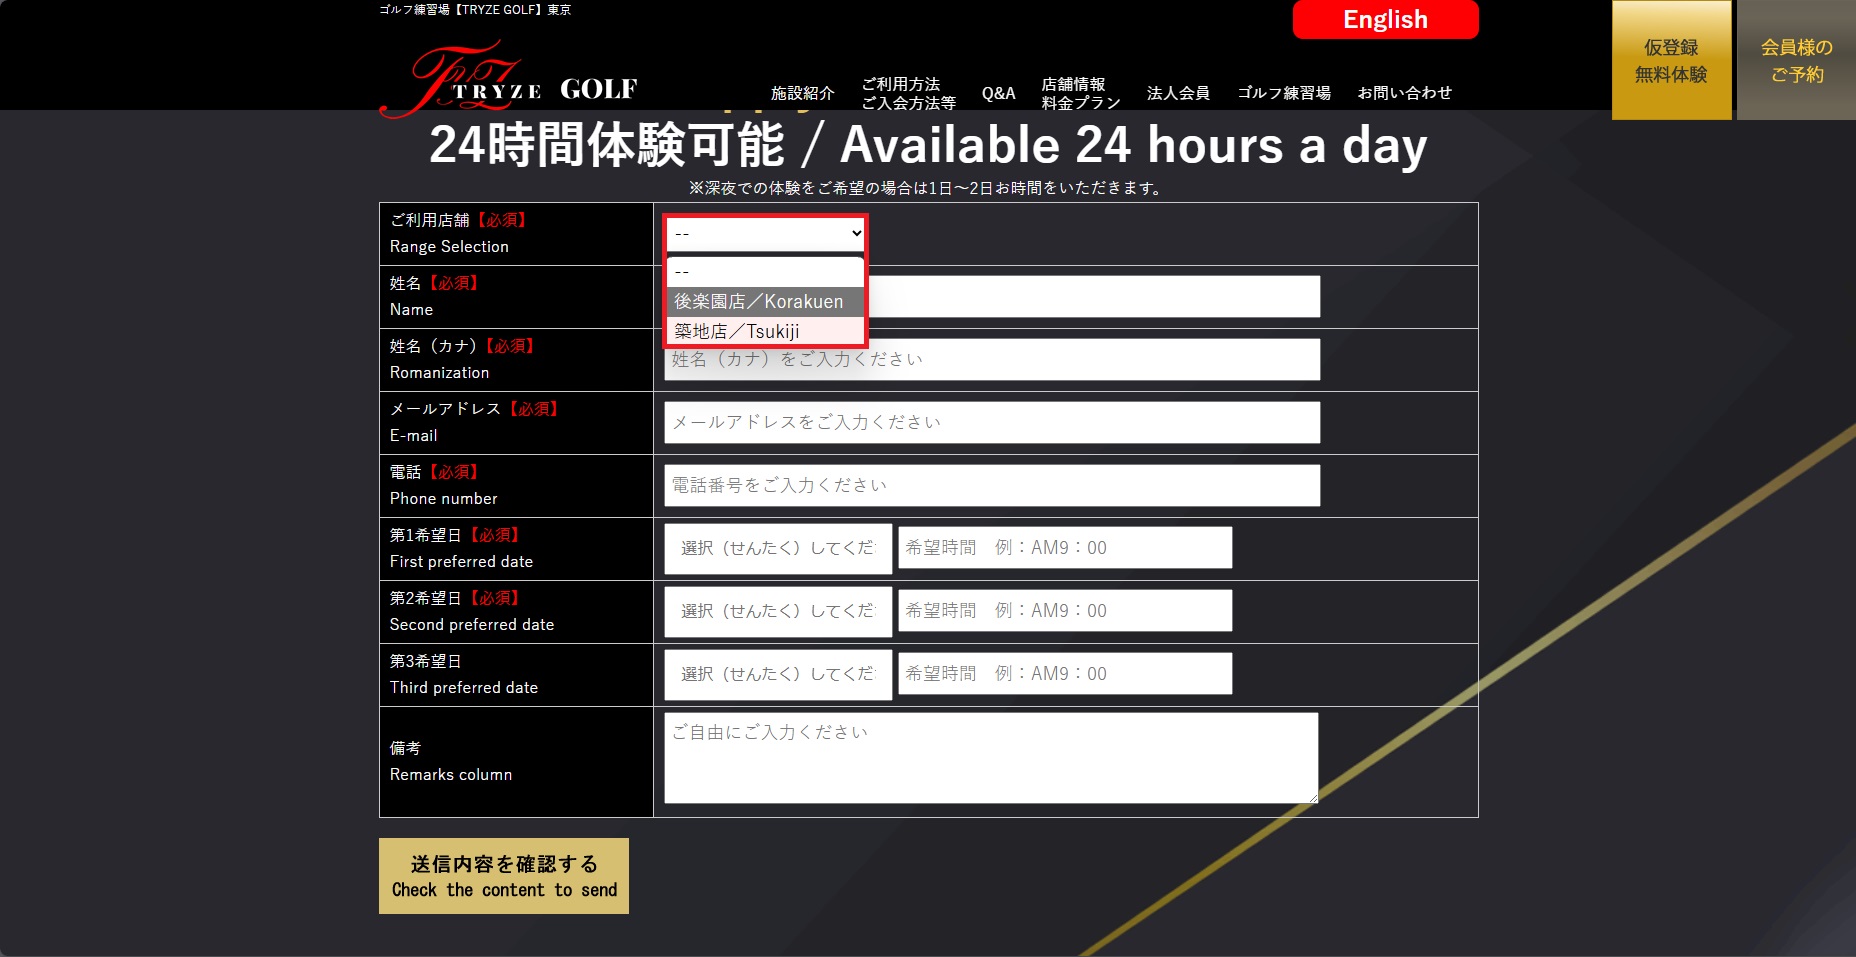Viewport: 1856px width, 957px height.
Task: Open the 会員様のご予約 member reservation button
Action: (1796, 60)
